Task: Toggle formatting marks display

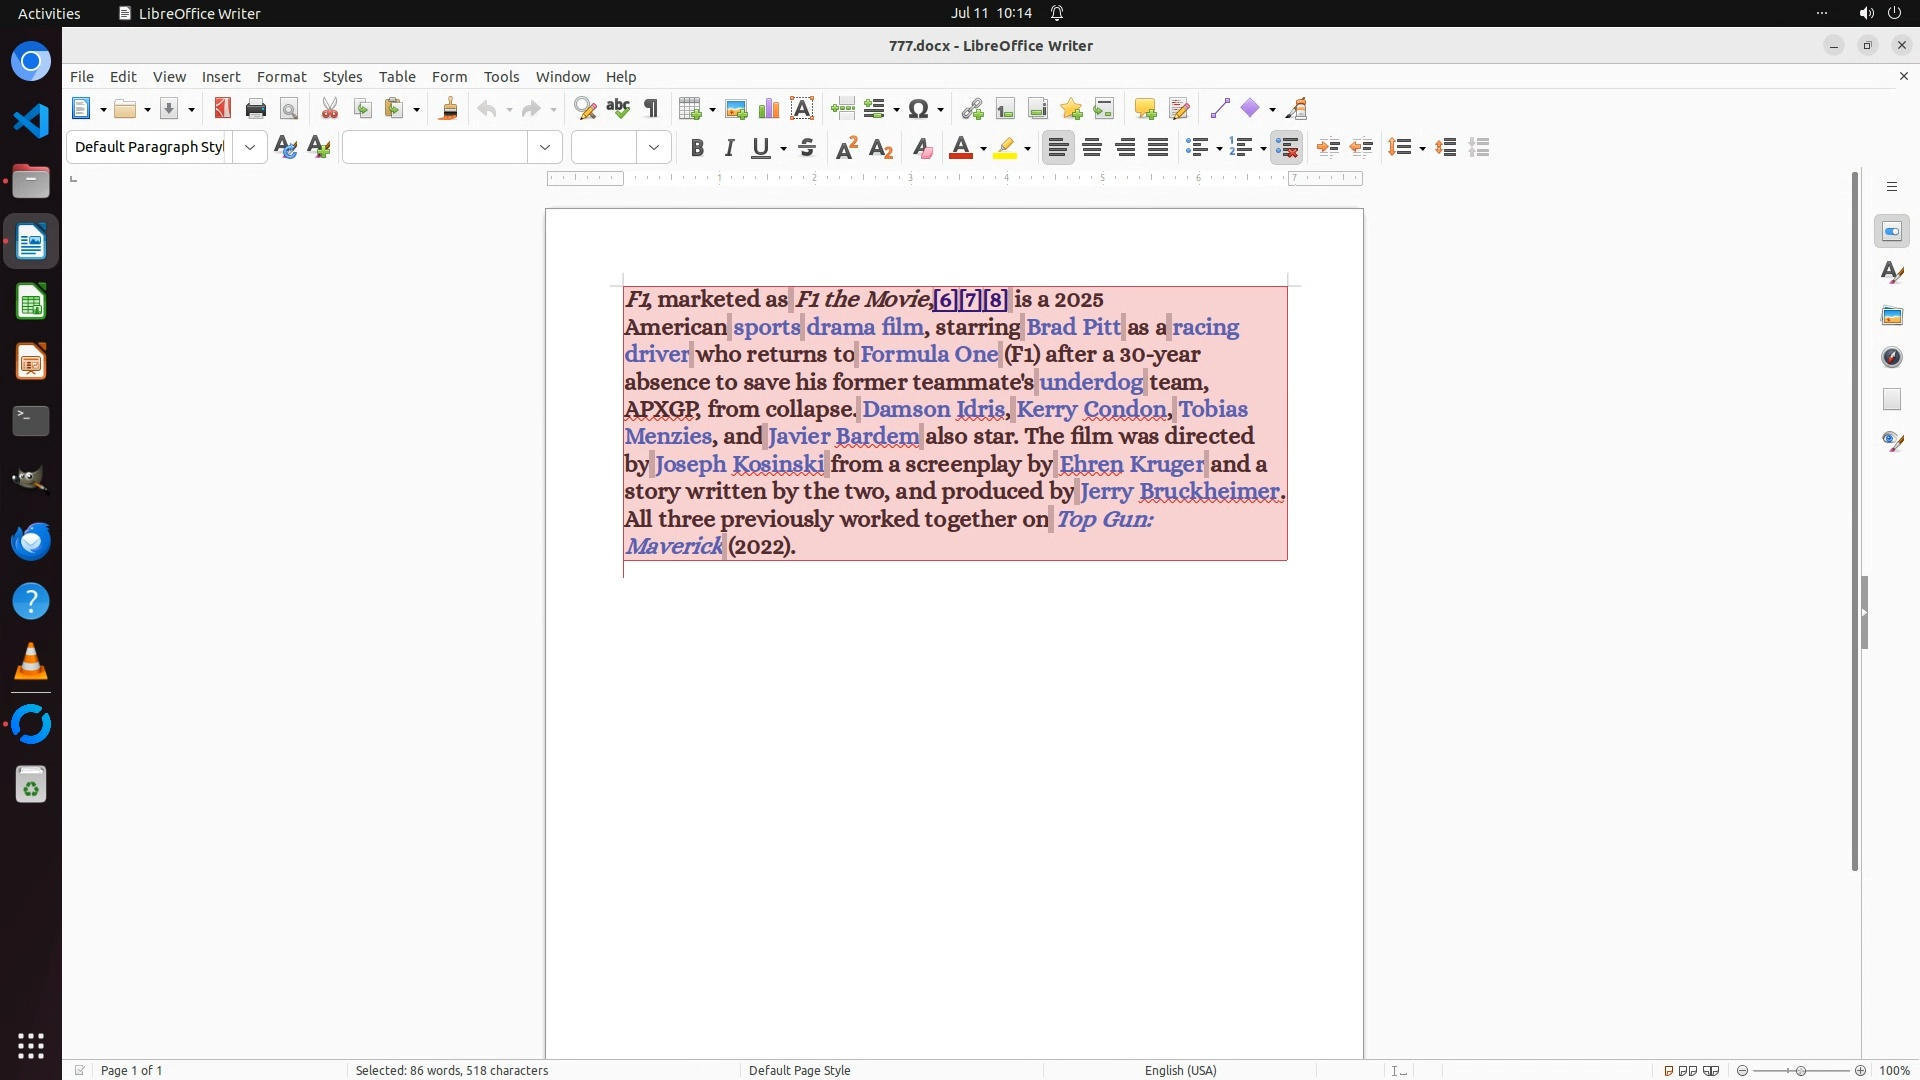Action: pyautogui.click(x=652, y=109)
